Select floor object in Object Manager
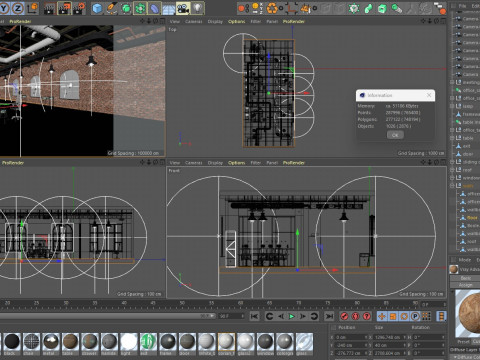 click(472, 217)
